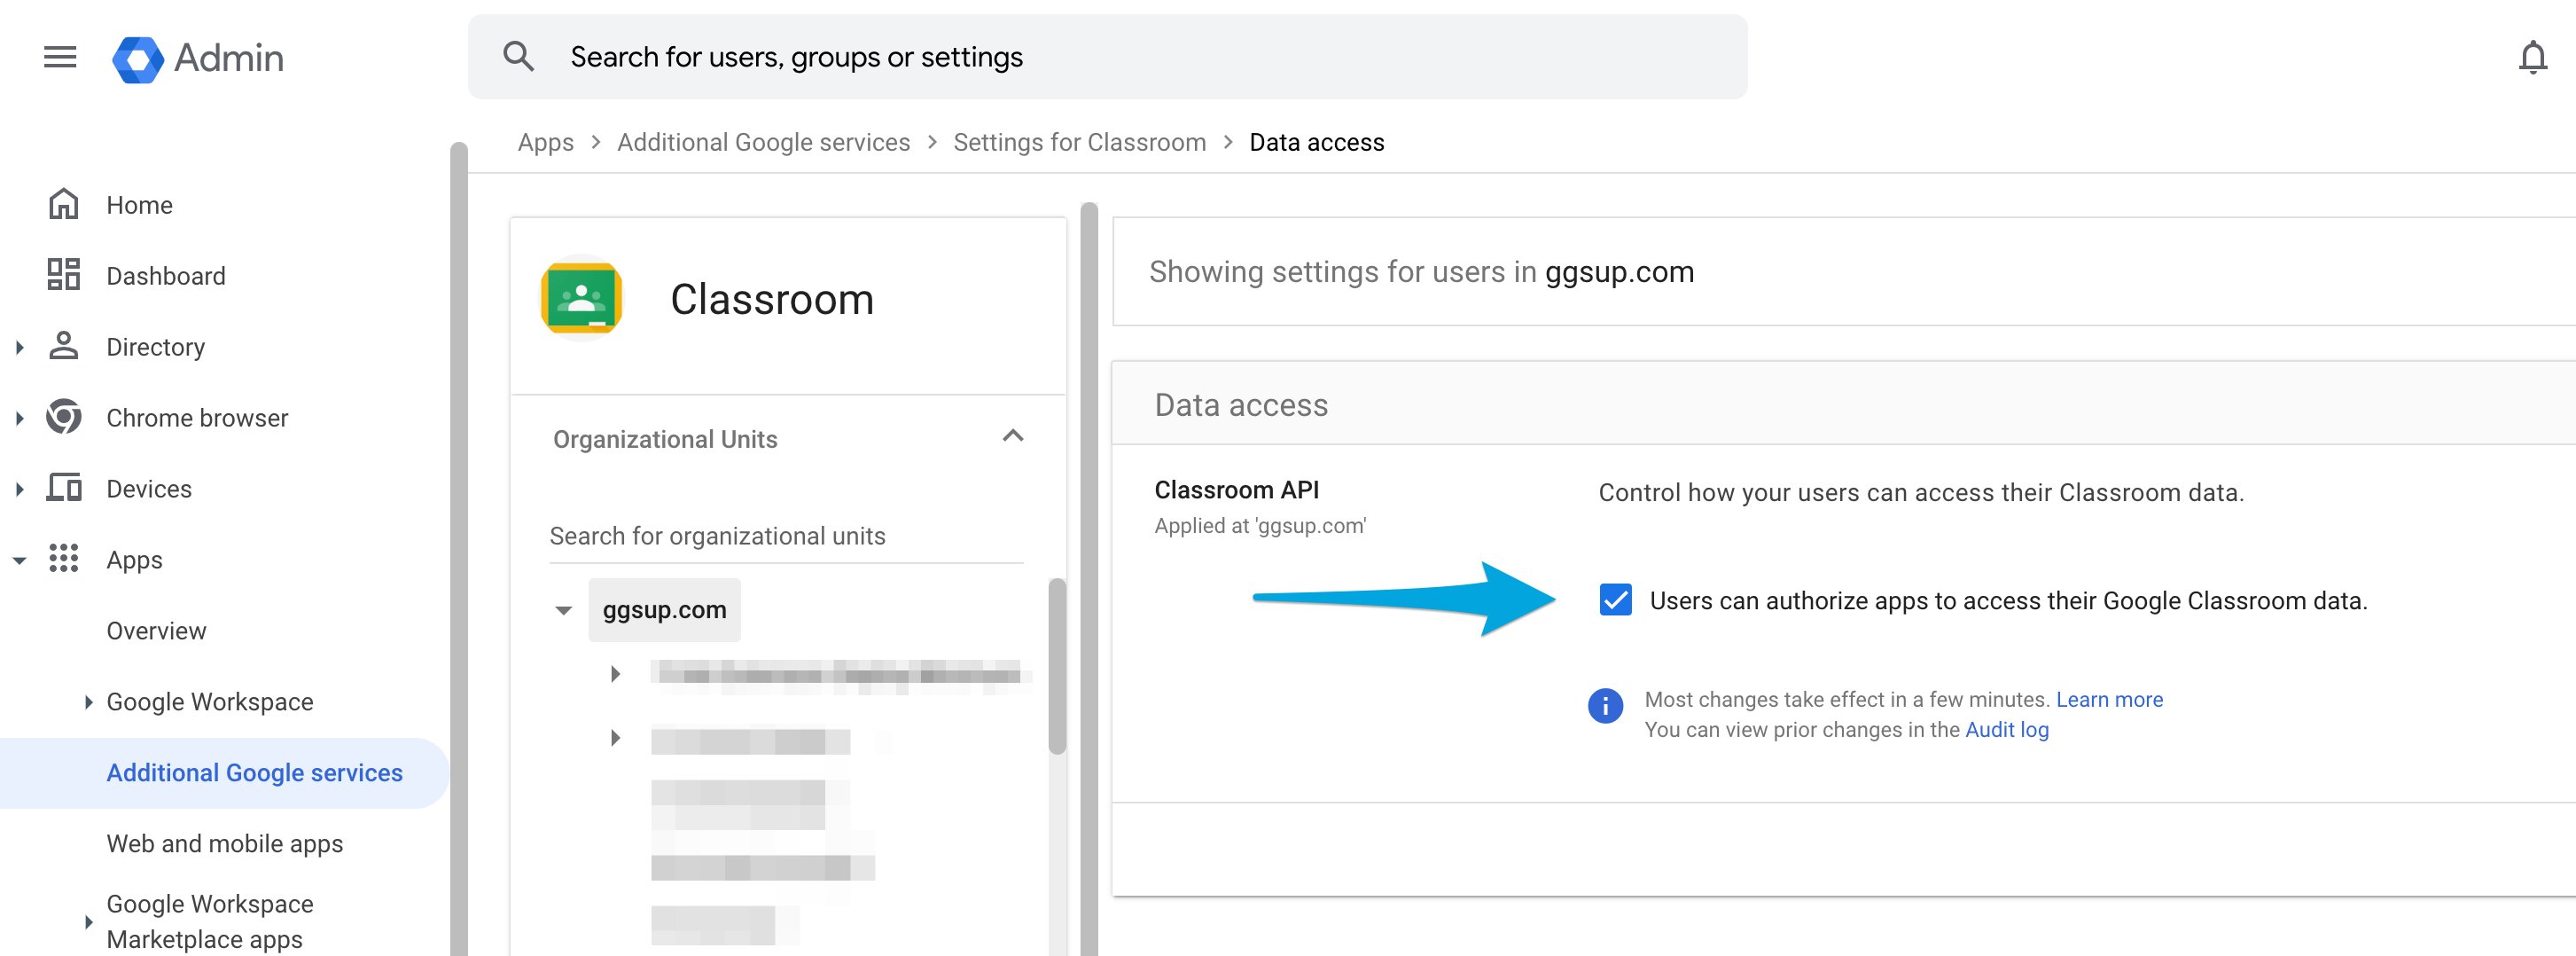The width and height of the screenshot is (2576, 956).
Task: Expand the first blurred child org unit
Action: 615,674
